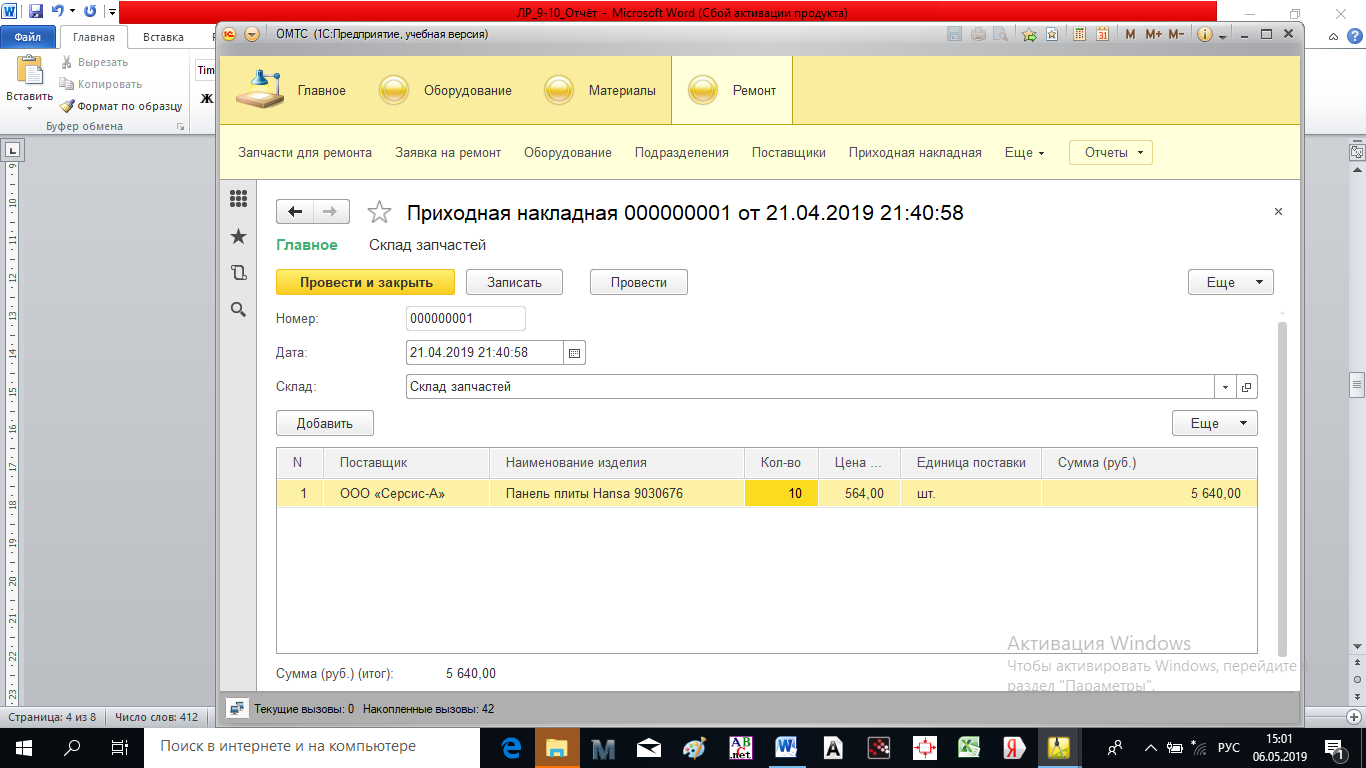Open the Склад record with the open icon
This screenshot has height=768, width=1366.
tap(1246, 387)
